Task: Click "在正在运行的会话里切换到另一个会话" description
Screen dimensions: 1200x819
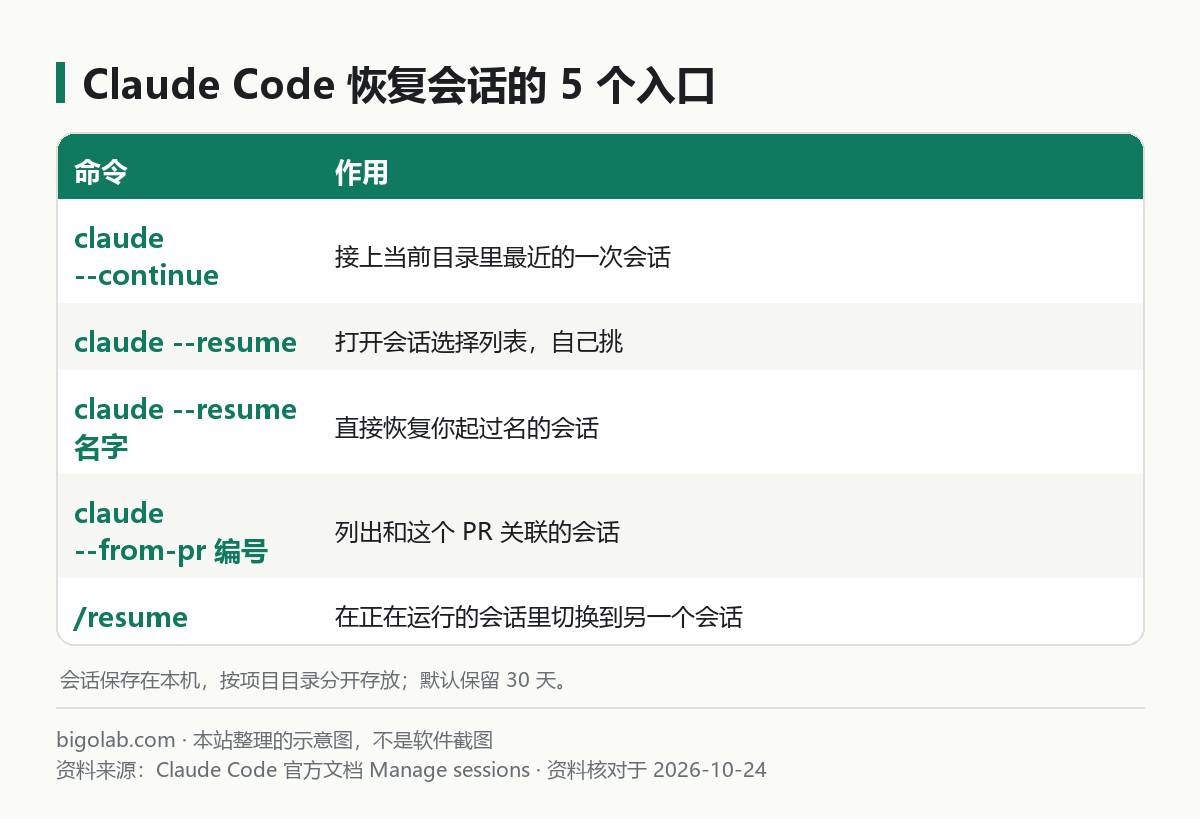Action: click(539, 617)
